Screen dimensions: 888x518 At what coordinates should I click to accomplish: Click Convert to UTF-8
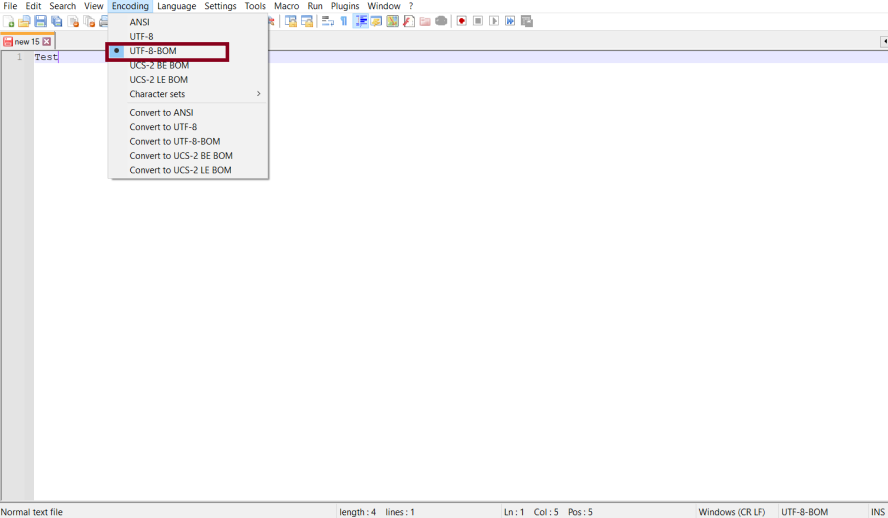point(163,127)
